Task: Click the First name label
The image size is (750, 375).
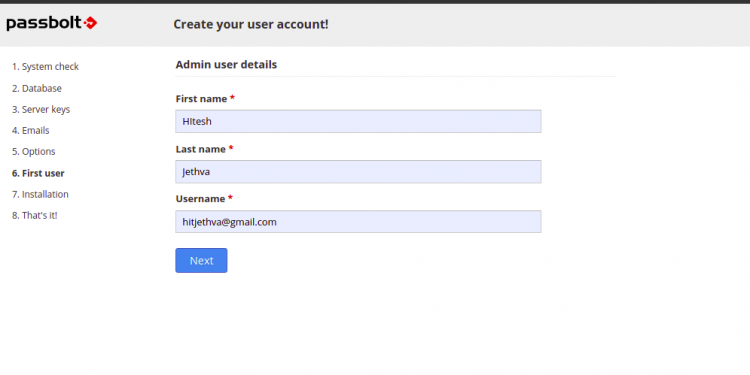Action: [x=201, y=99]
